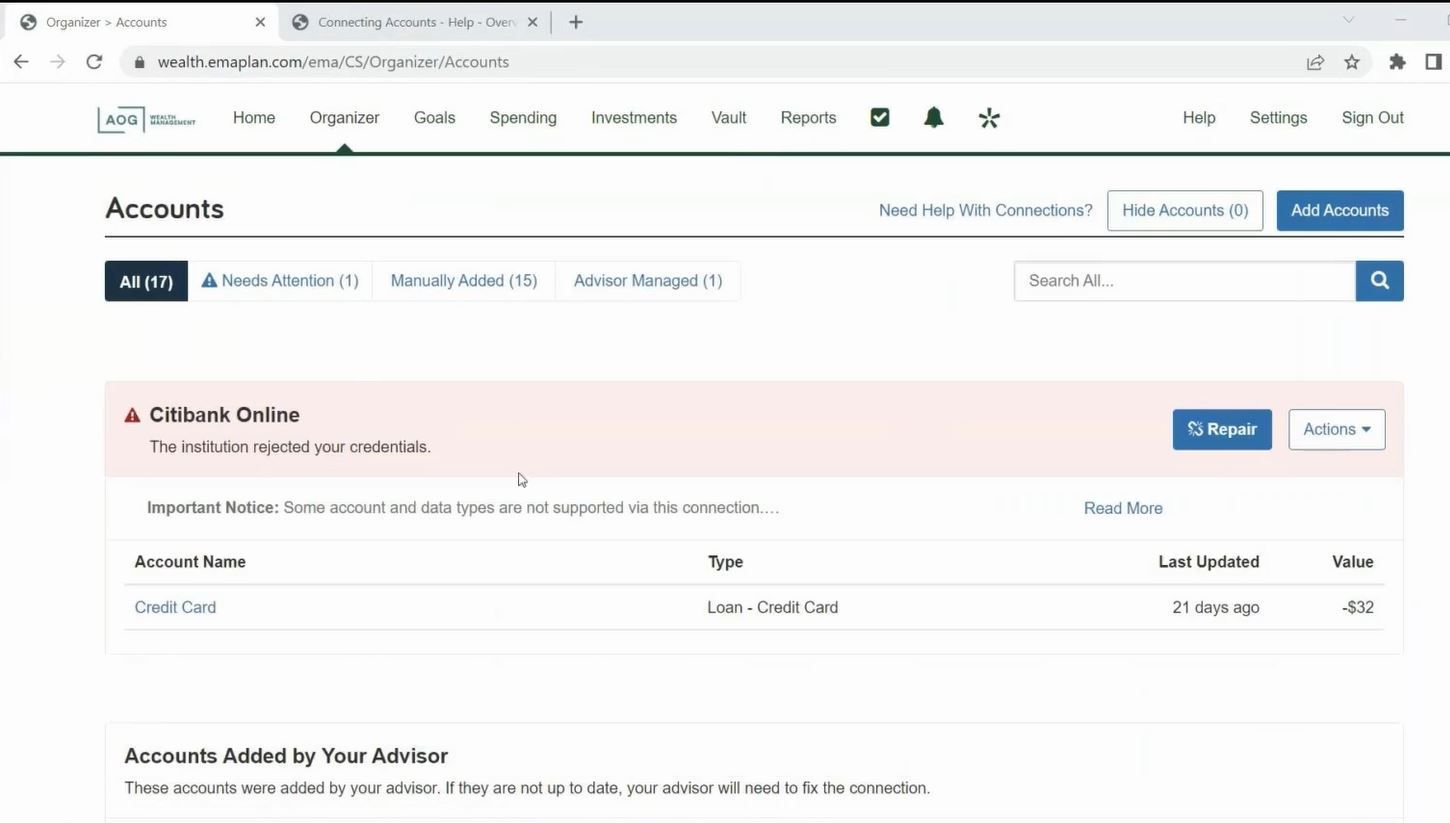Click the Account Name column header
The height and width of the screenshot is (823, 1450).
pos(190,562)
